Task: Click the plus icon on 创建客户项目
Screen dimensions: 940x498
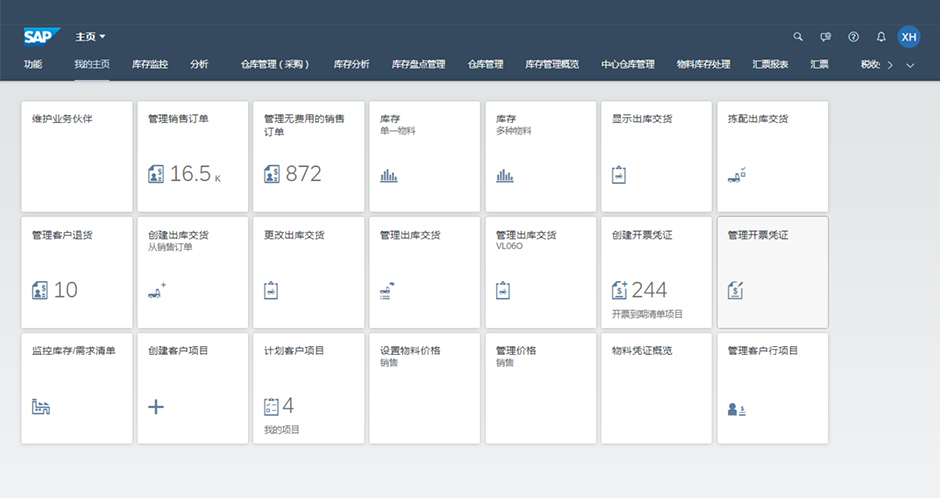Action: pos(156,406)
